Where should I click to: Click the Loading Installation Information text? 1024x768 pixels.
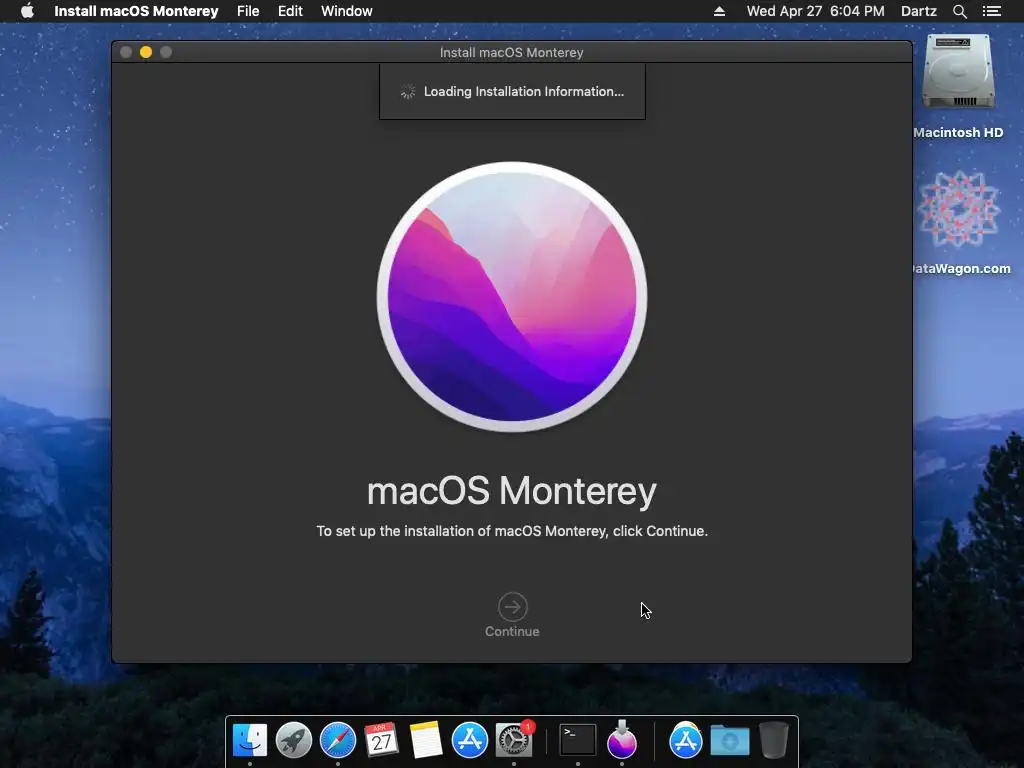524,91
